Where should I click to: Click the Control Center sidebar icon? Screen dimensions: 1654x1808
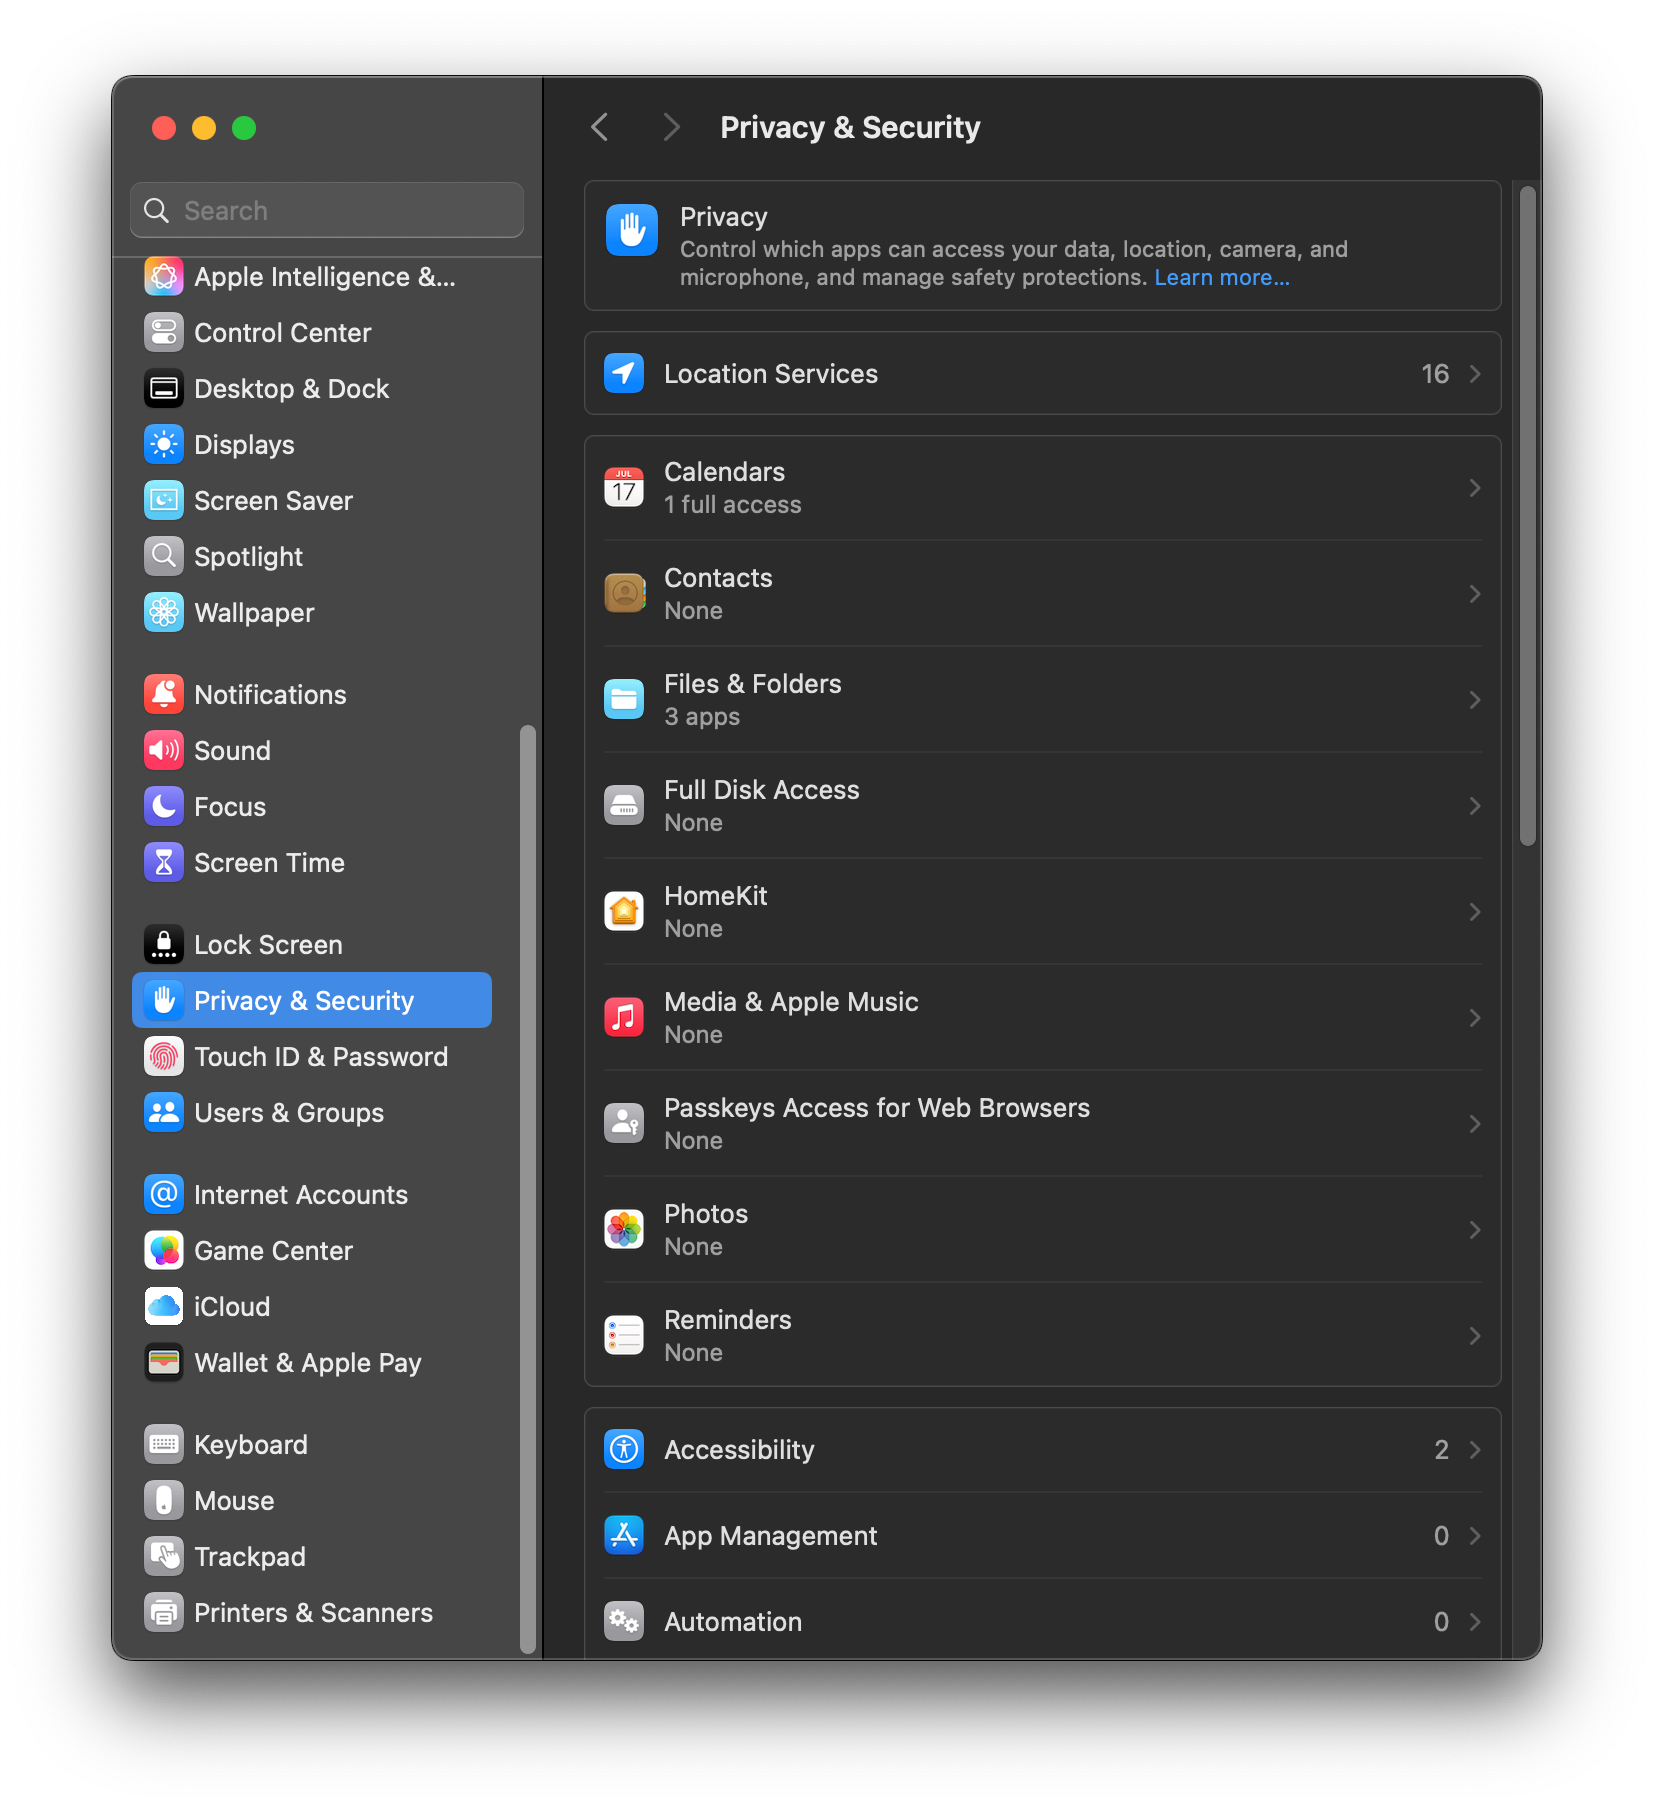click(x=164, y=333)
